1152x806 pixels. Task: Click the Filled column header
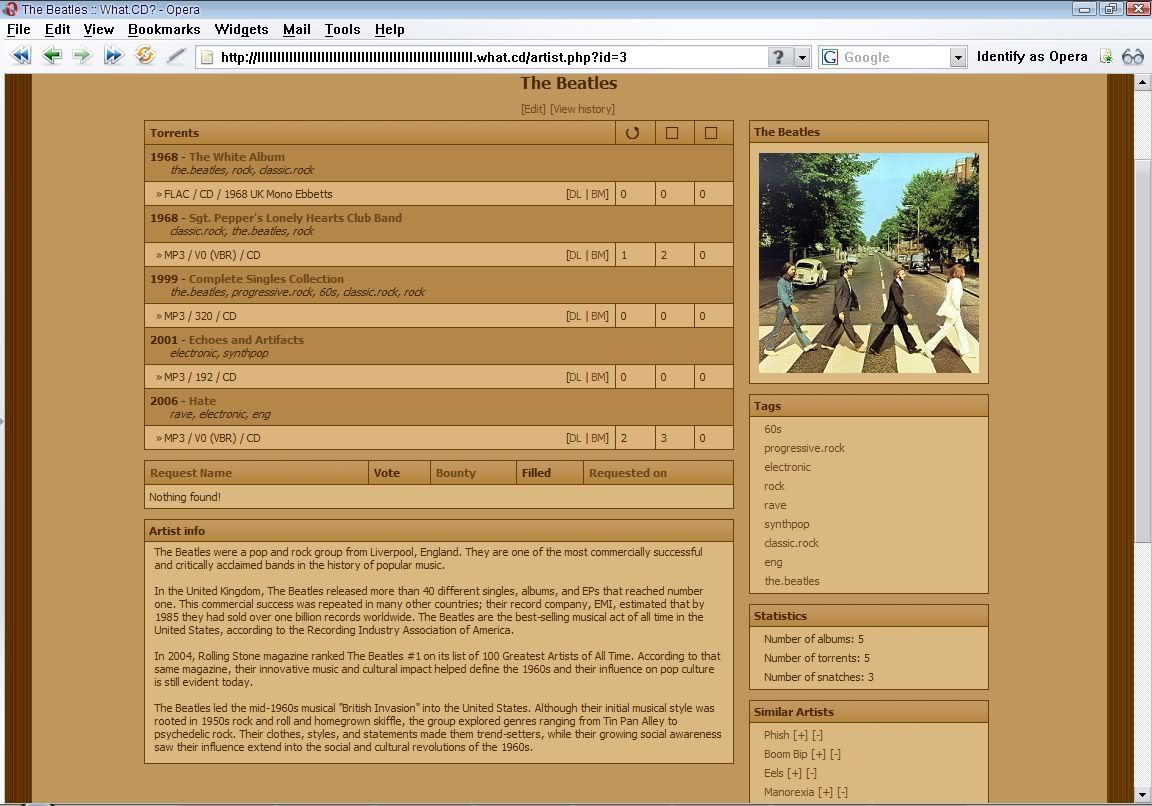click(x=536, y=473)
